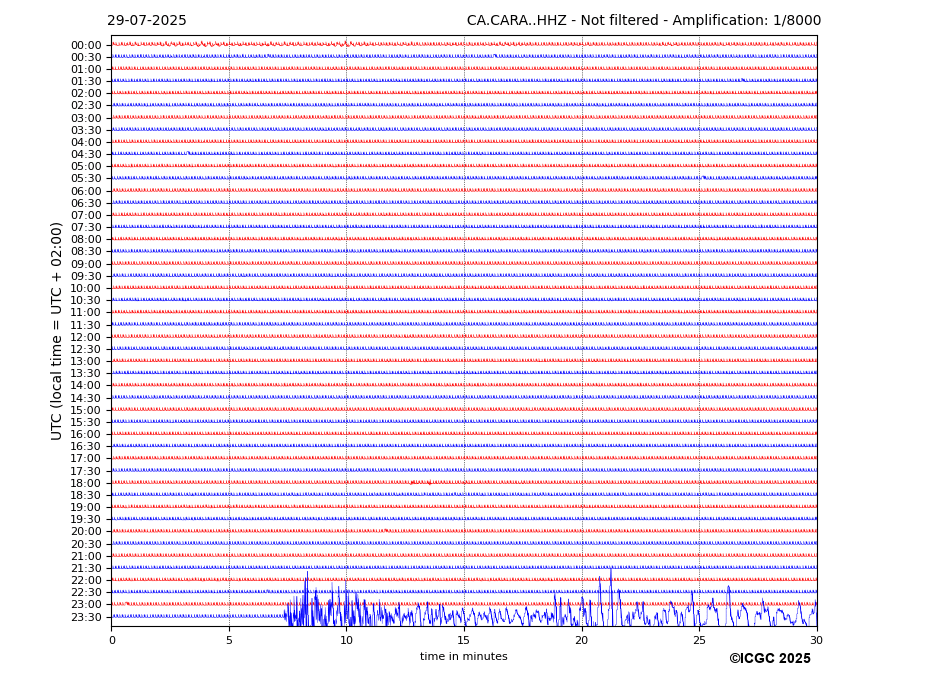The width and height of the screenshot is (927, 696).
Task: Click the 07:30 time row label
Action: (x=86, y=227)
